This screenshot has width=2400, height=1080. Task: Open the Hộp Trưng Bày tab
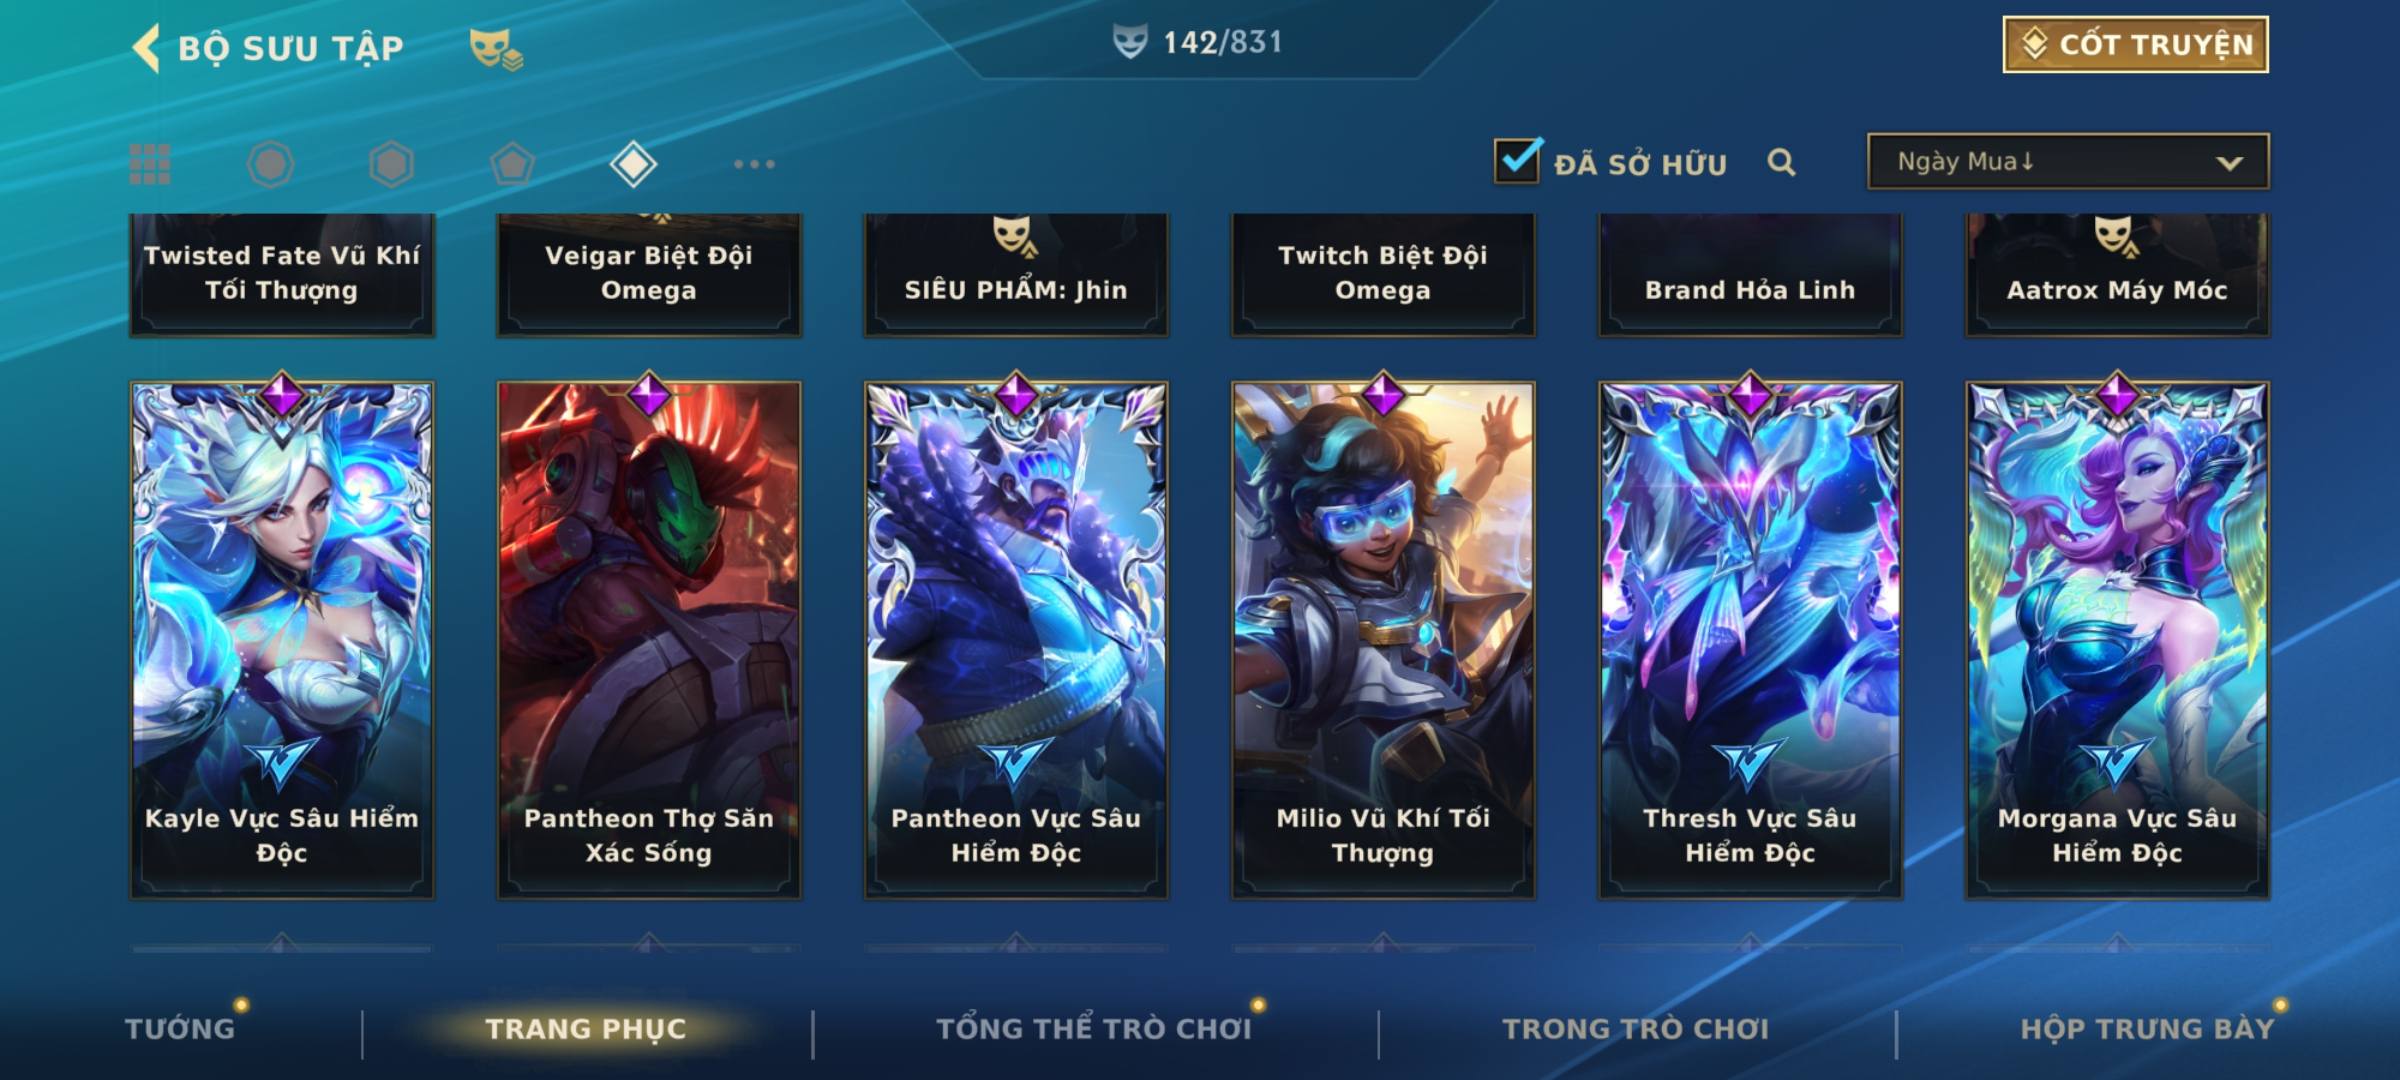click(2147, 1028)
